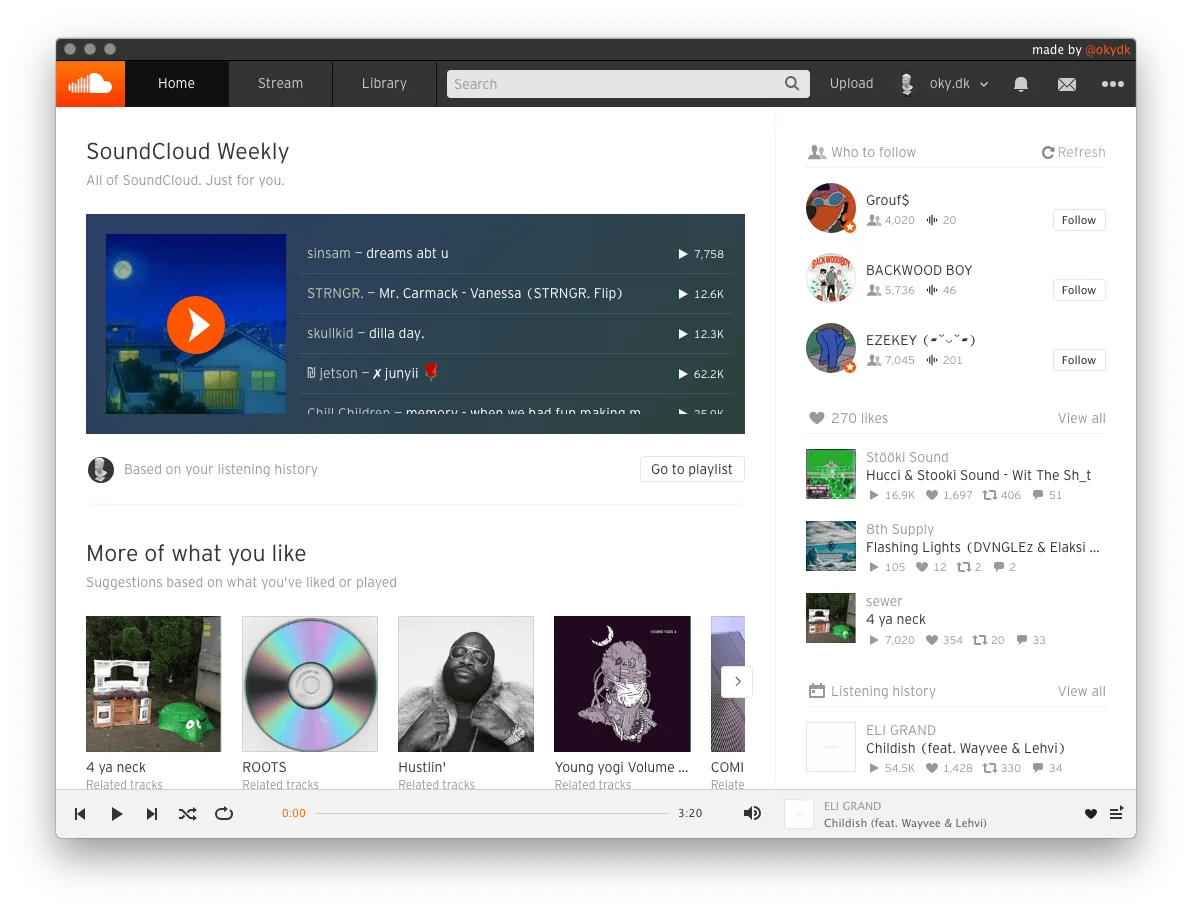Select track sinsam – dreams abt u
The height and width of the screenshot is (912, 1192).
(x=515, y=253)
